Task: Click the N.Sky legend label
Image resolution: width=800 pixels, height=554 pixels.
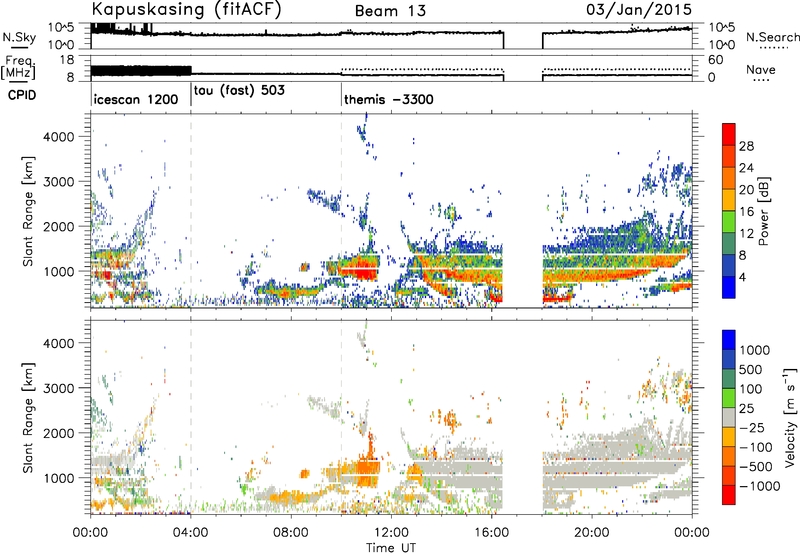Action: coord(19,37)
